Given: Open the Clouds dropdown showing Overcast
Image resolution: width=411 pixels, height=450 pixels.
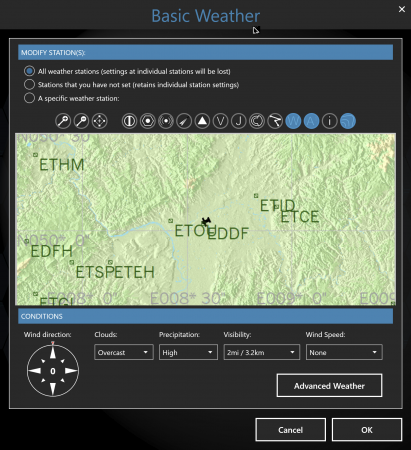Looking at the screenshot, I should [x=124, y=352].
